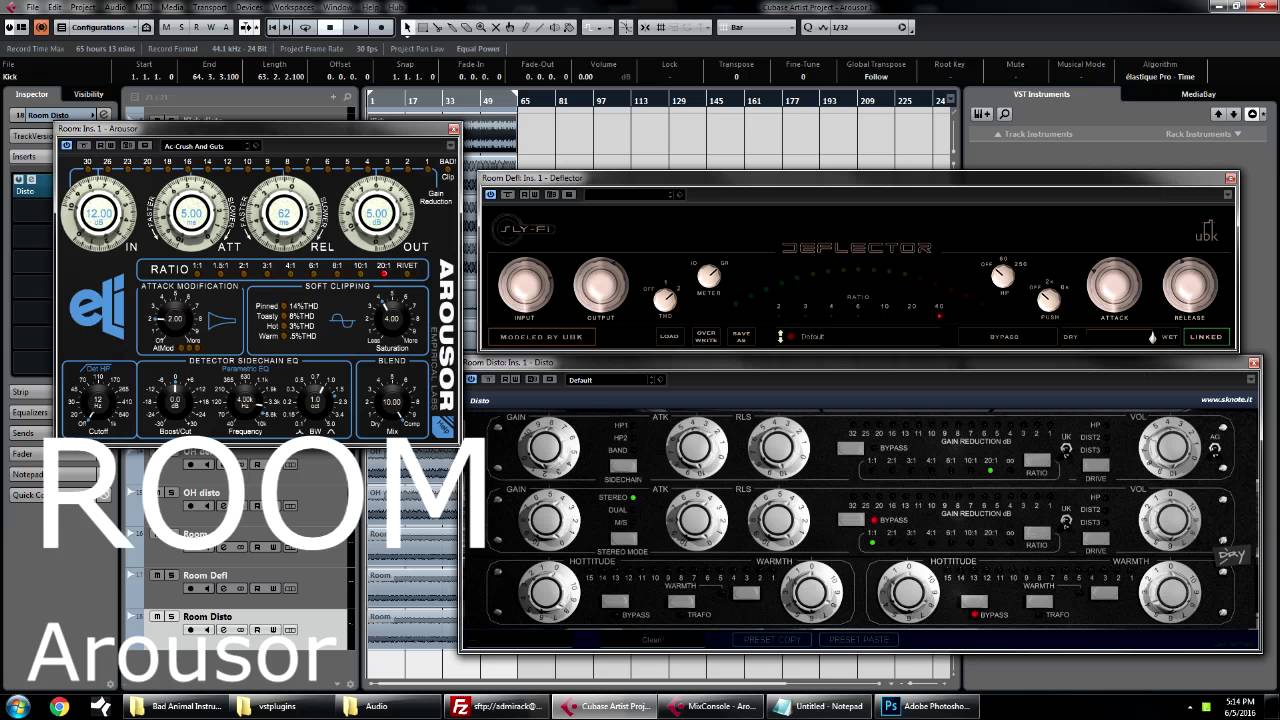Click the Deflector preset up/down arrows
The width and height of the screenshot is (1280, 720).
781,336
